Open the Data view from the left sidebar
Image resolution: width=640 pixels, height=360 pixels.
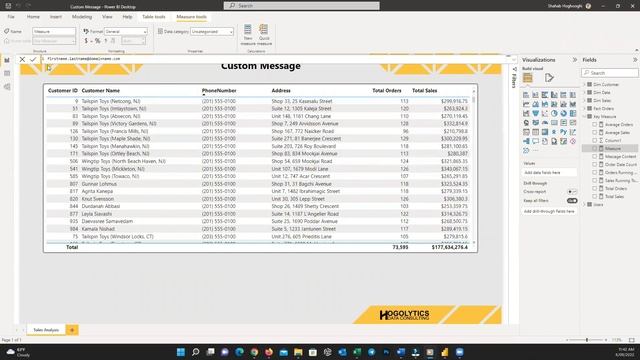point(7,73)
